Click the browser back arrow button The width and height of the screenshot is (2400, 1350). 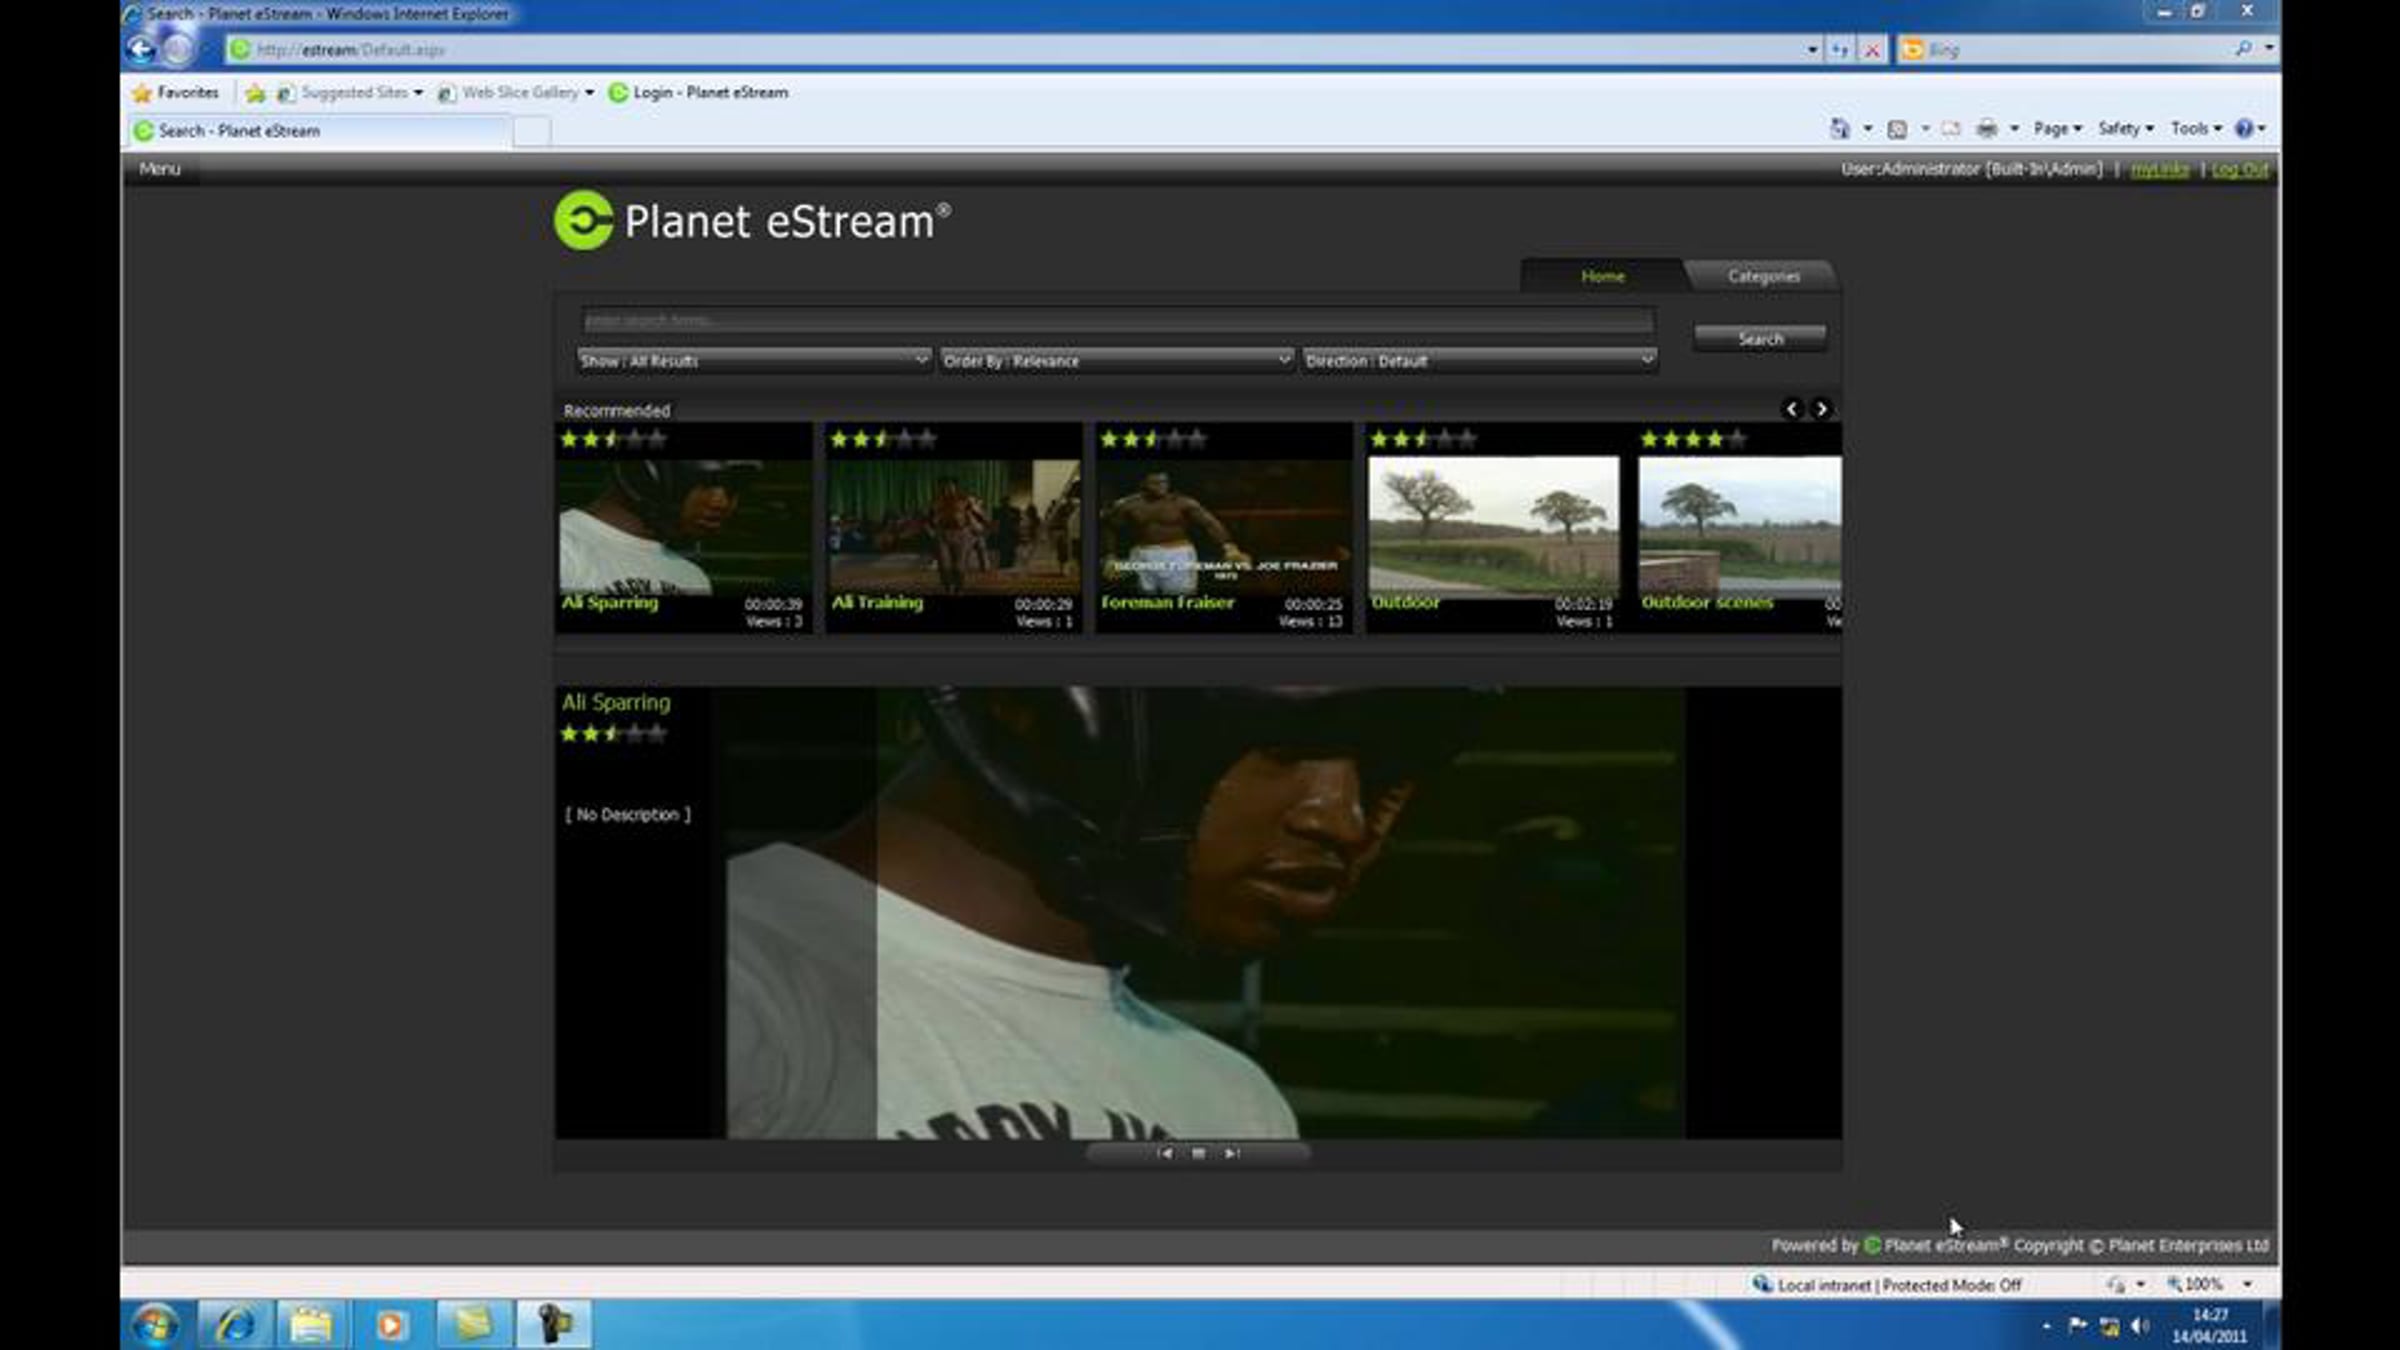(142, 49)
